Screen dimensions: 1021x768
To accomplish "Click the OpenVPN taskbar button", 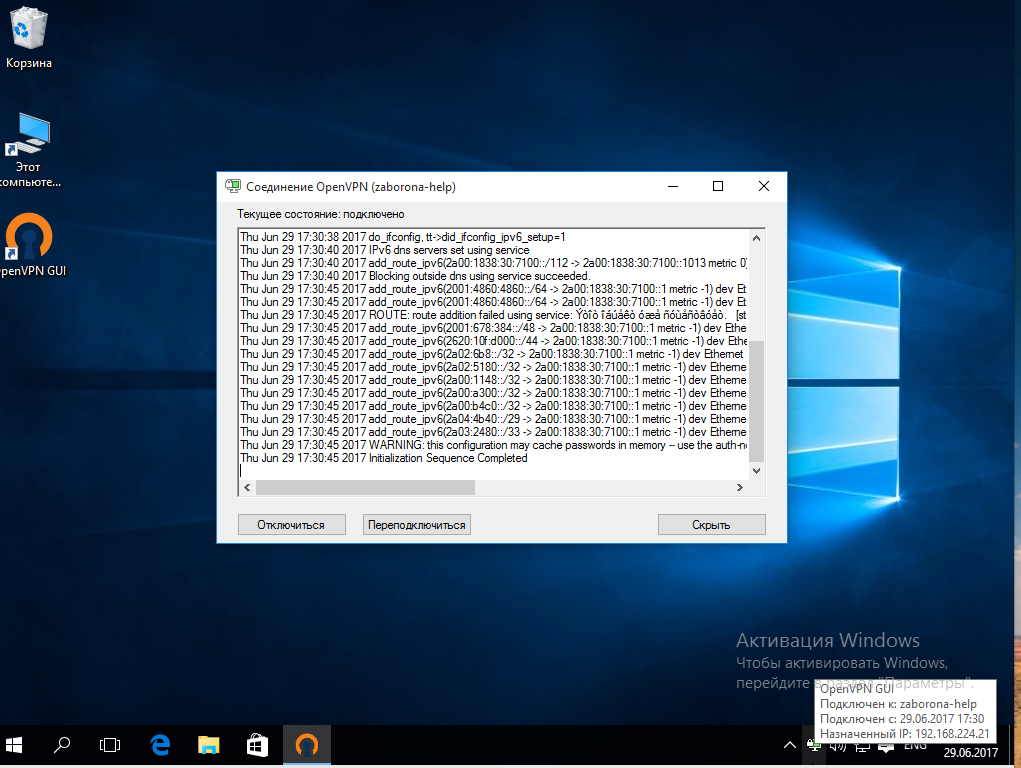I will pos(307,745).
